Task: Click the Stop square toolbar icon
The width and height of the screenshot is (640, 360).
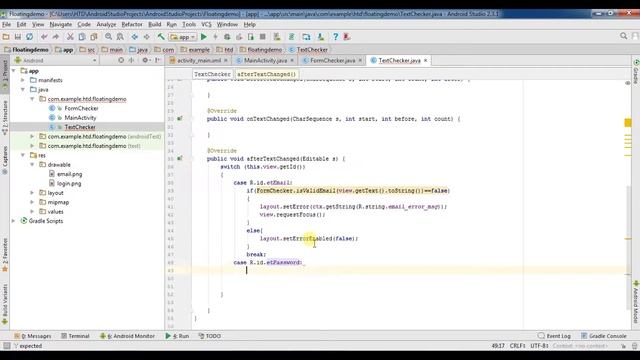Action: [262, 37]
